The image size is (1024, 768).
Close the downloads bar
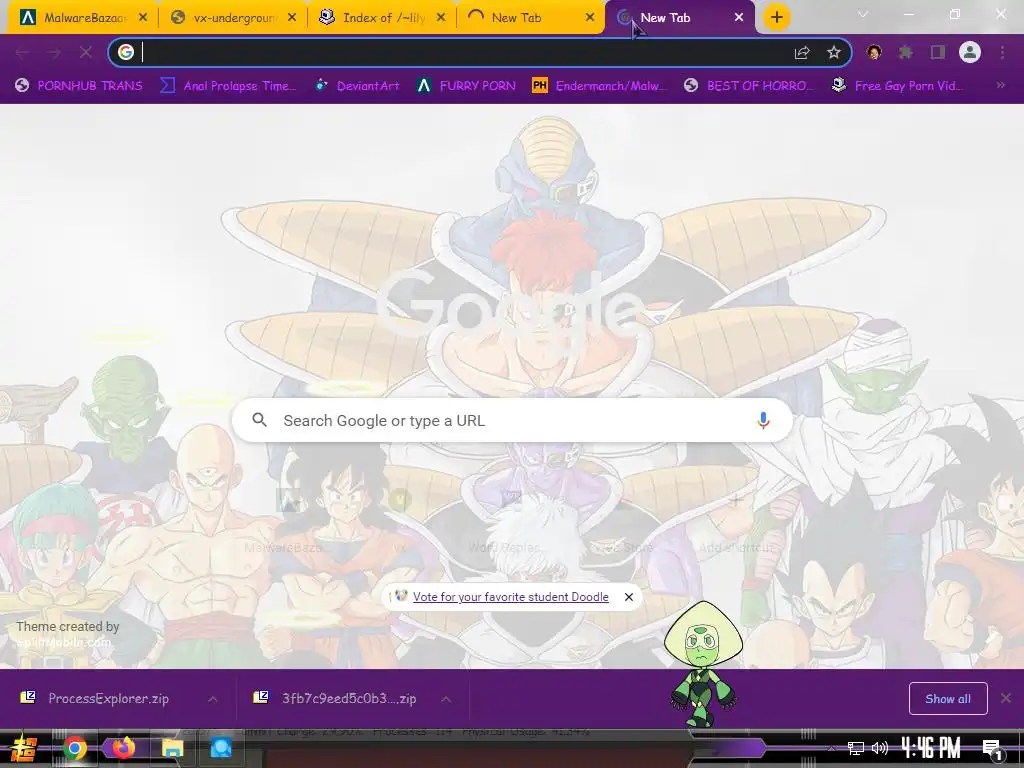(x=1006, y=698)
